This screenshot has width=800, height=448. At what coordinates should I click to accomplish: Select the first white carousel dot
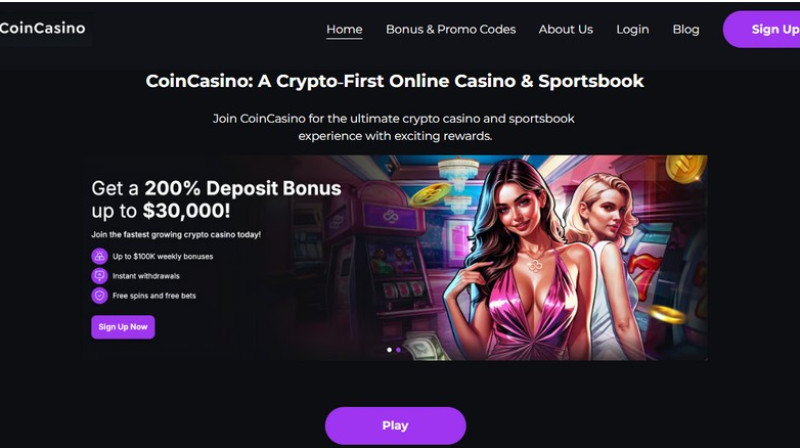click(389, 350)
